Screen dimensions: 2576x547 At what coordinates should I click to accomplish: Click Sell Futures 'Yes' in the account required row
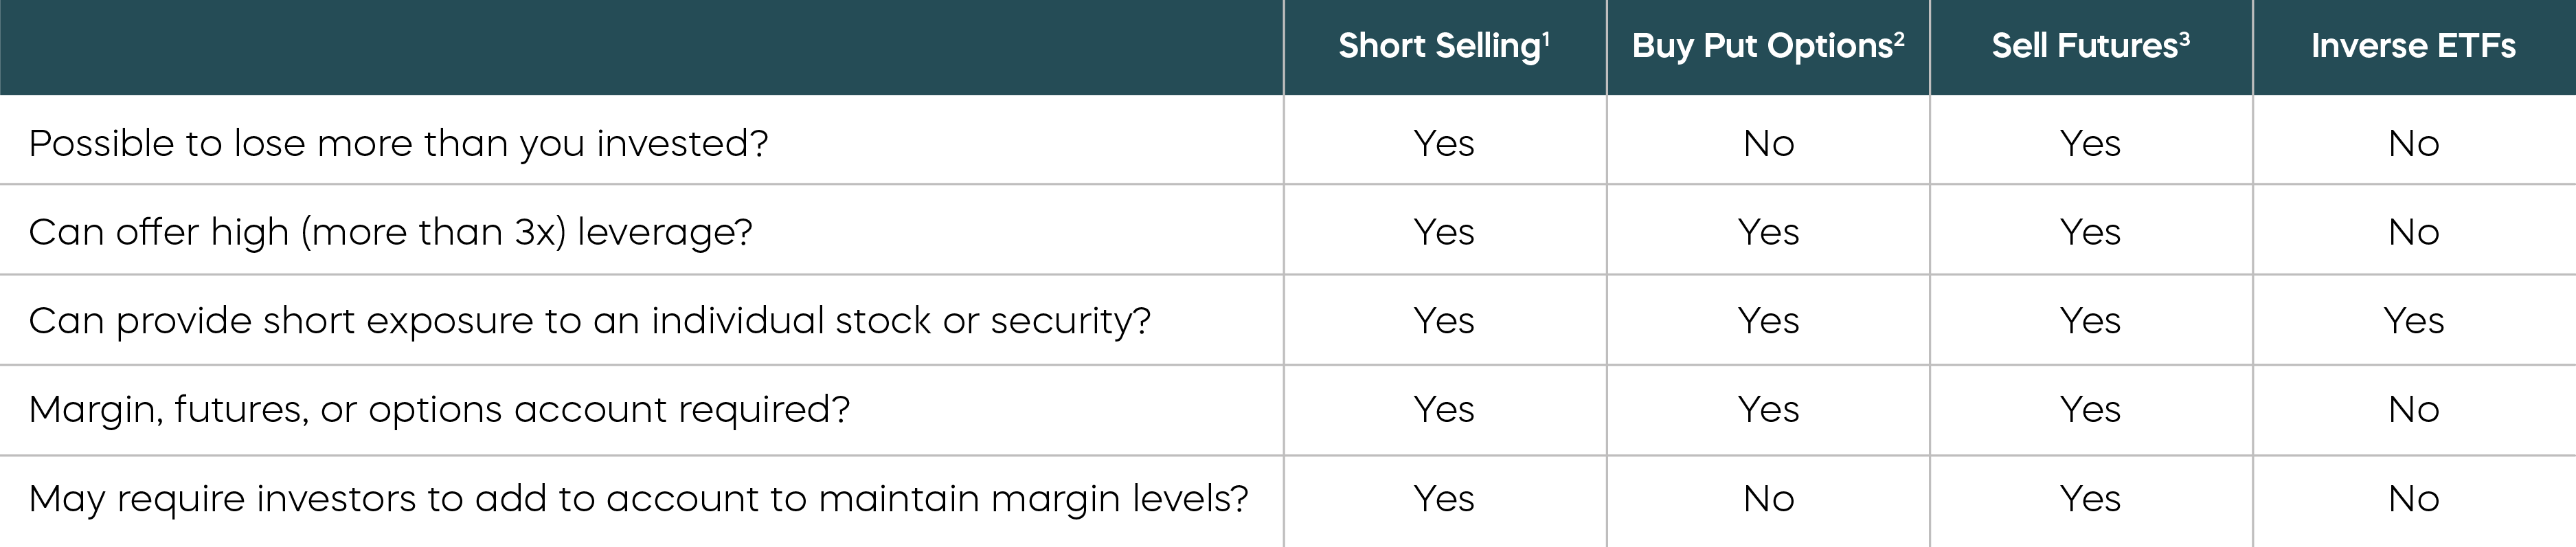(2090, 409)
